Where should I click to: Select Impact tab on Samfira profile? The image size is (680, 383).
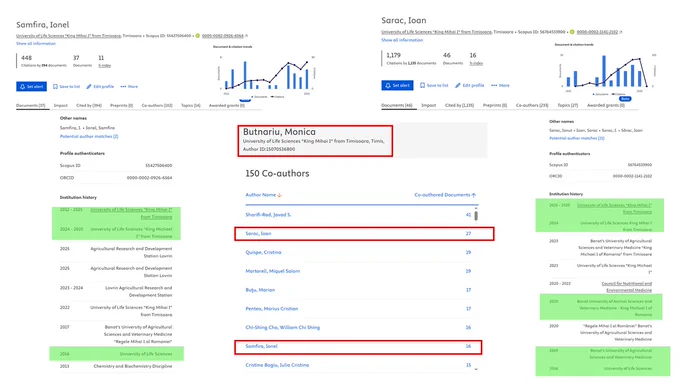click(x=61, y=105)
